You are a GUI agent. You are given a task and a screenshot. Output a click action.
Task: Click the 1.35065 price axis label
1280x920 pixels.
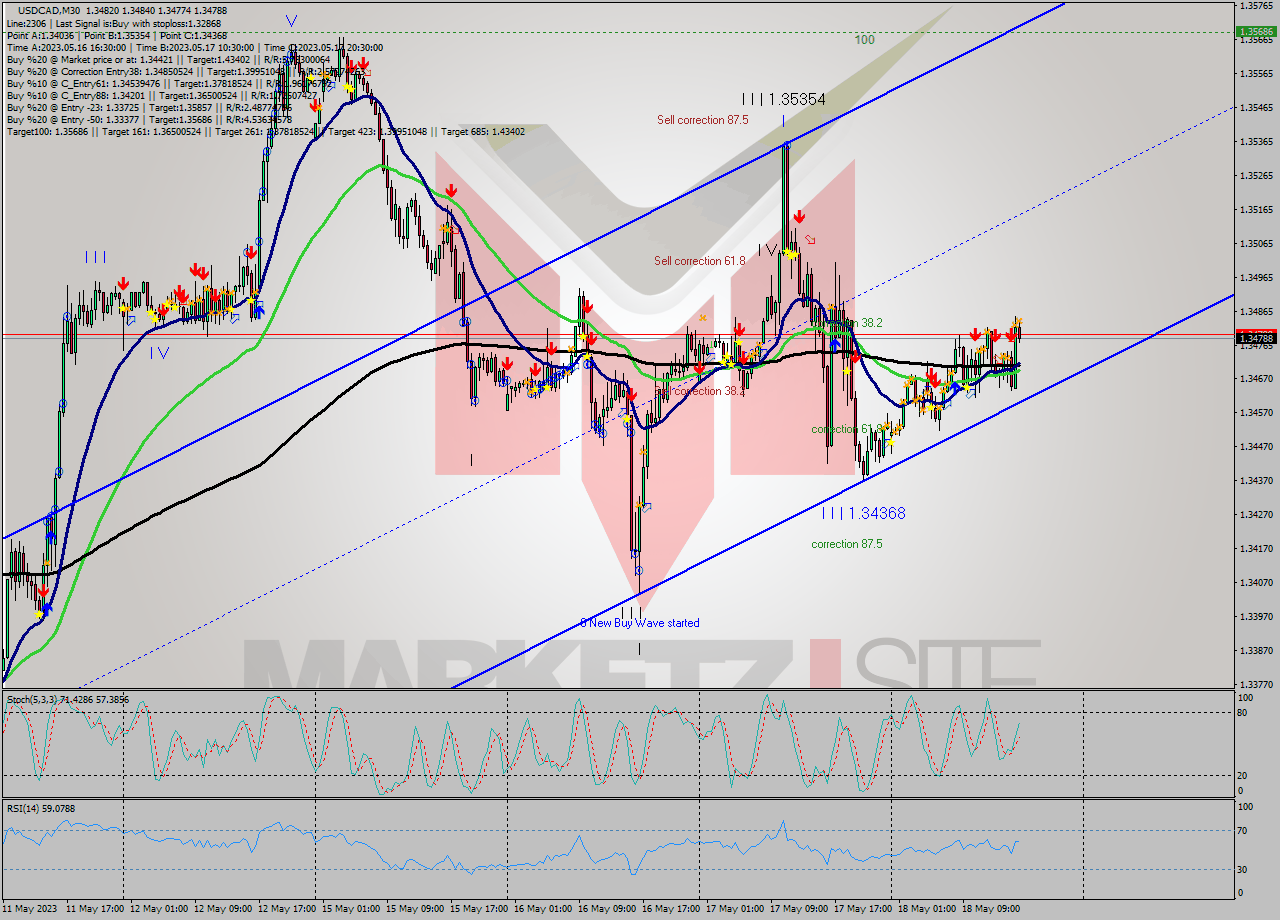click(1256, 243)
